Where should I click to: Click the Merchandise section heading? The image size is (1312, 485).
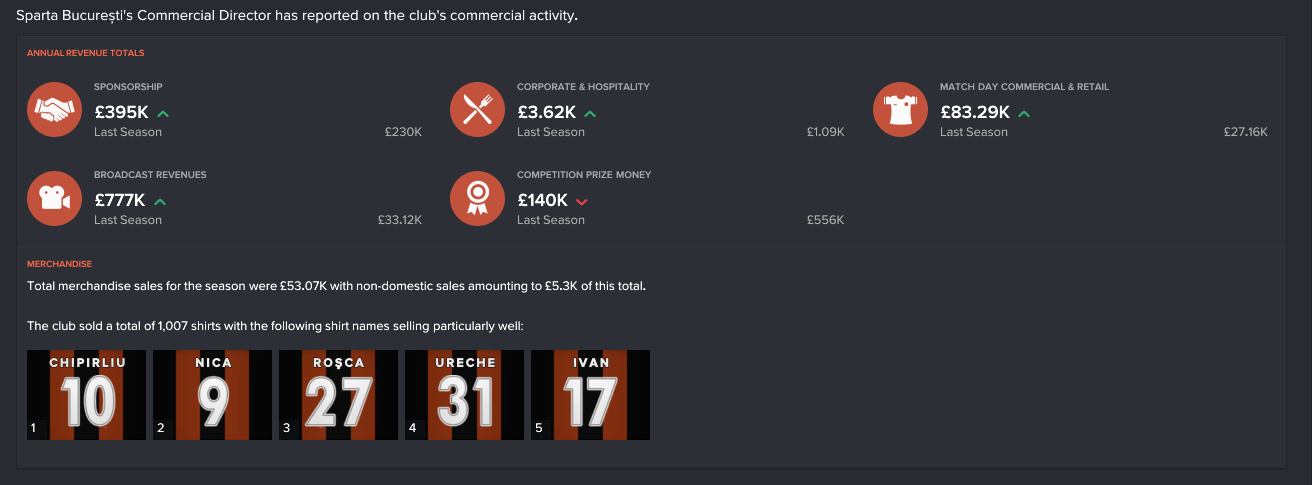[x=59, y=264]
